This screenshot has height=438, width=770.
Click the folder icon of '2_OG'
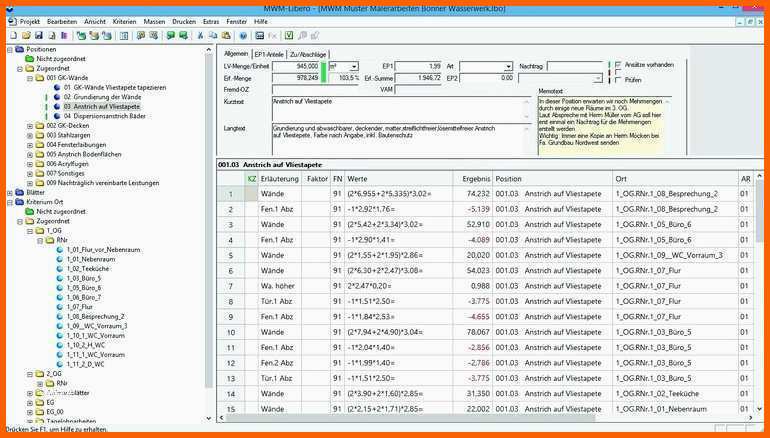tap(40, 374)
